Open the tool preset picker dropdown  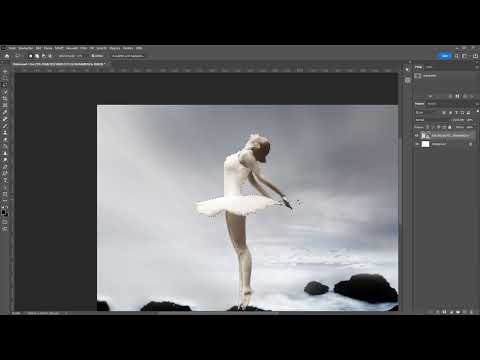point(19,56)
